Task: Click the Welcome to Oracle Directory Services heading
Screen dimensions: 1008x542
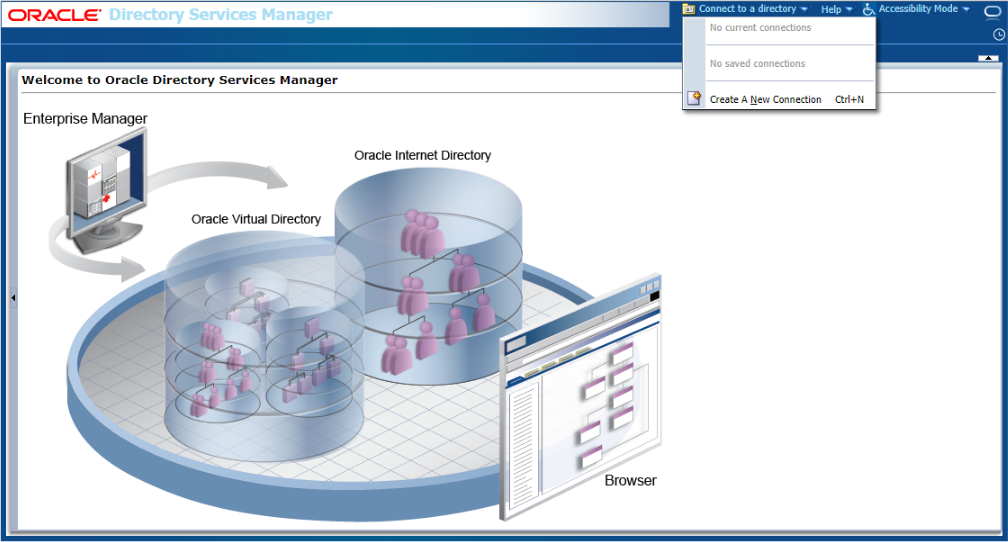Action: [180, 80]
